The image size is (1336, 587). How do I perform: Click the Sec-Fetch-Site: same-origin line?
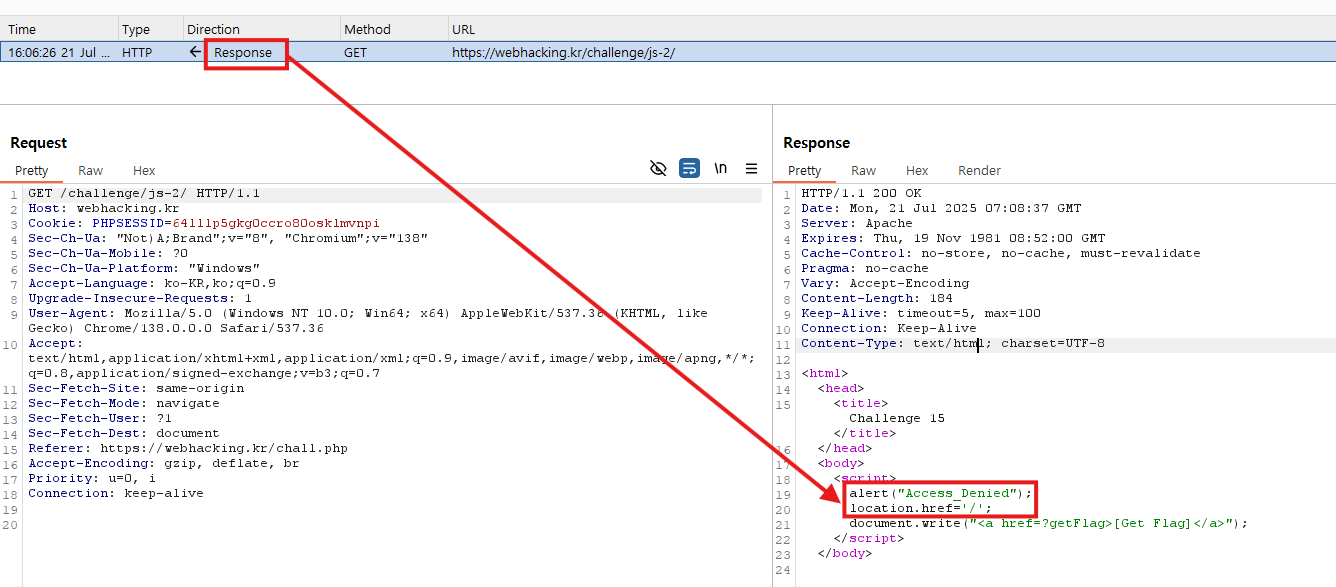click(136, 389)
